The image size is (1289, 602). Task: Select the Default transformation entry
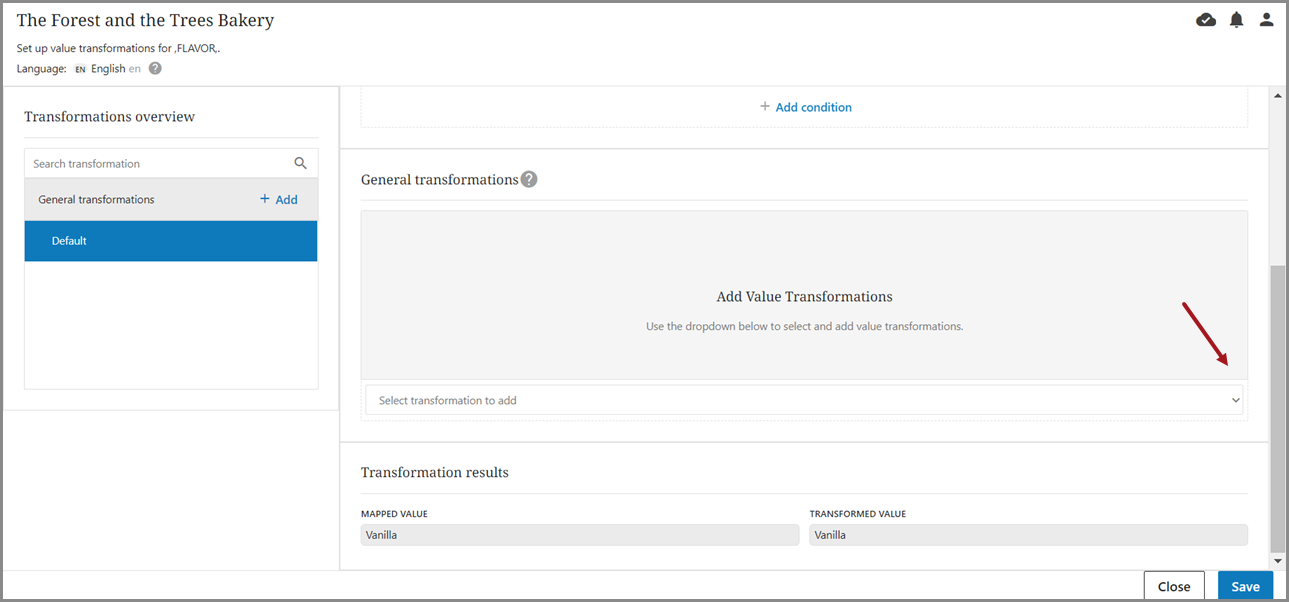click(x=171, y=241)
